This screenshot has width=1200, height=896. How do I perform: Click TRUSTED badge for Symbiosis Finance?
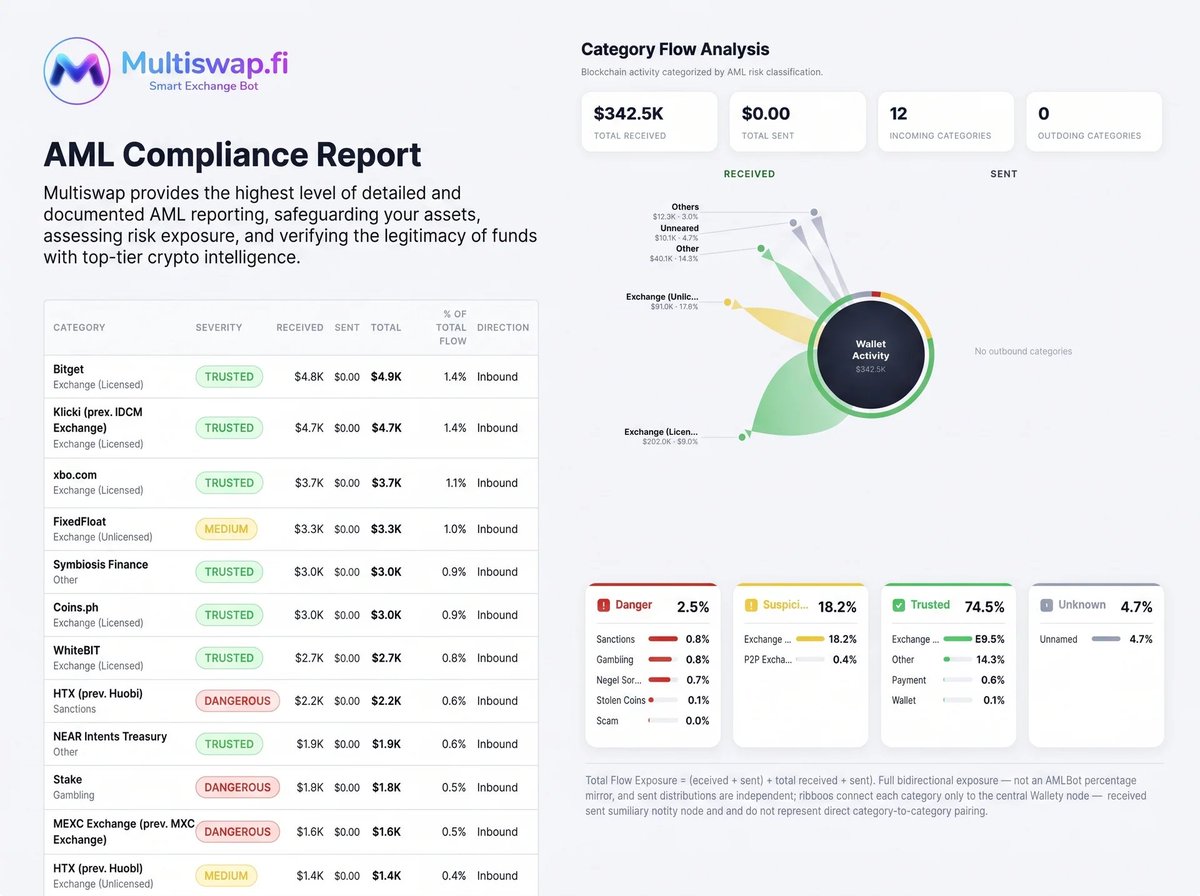(229, 572)
